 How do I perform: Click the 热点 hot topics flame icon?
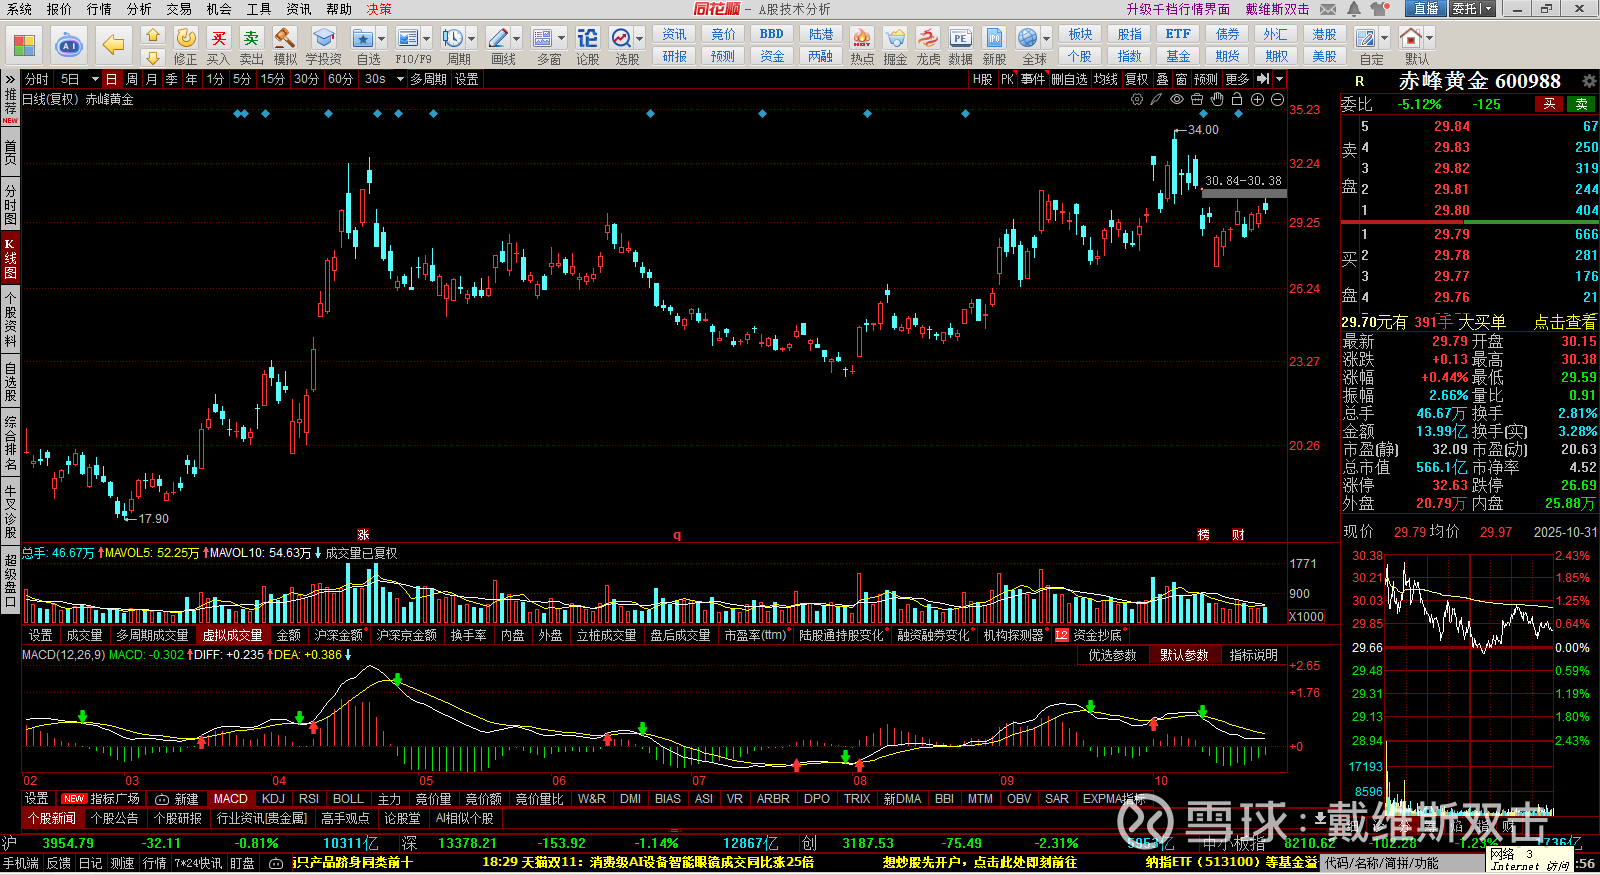pos(861,45)
